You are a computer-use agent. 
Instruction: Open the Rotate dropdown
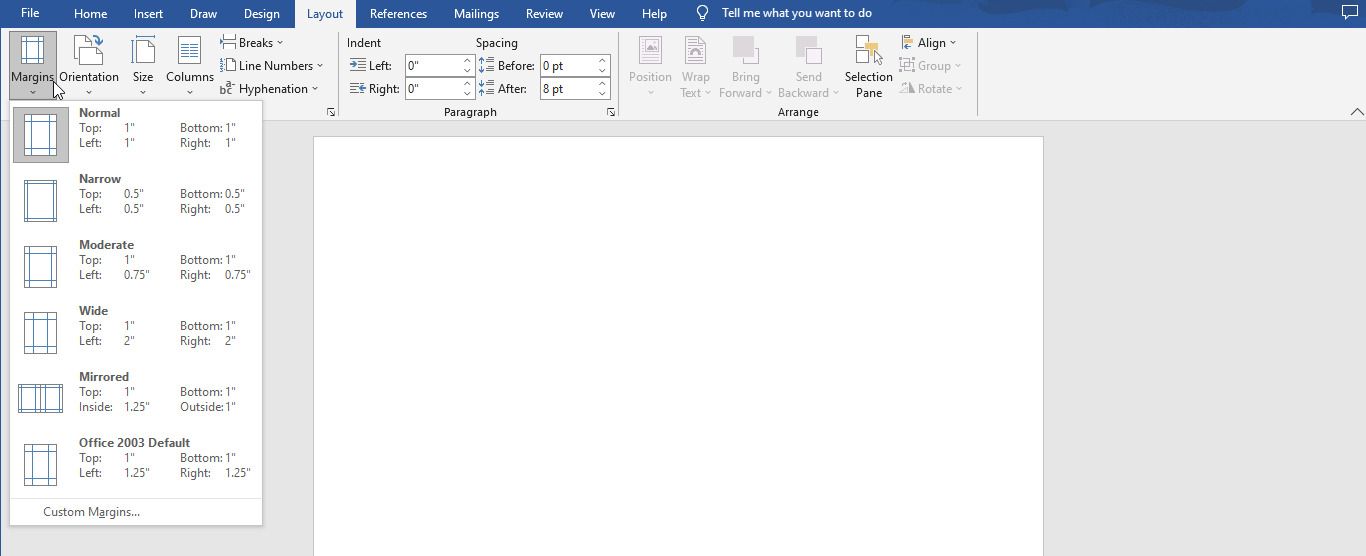[930, 88]
